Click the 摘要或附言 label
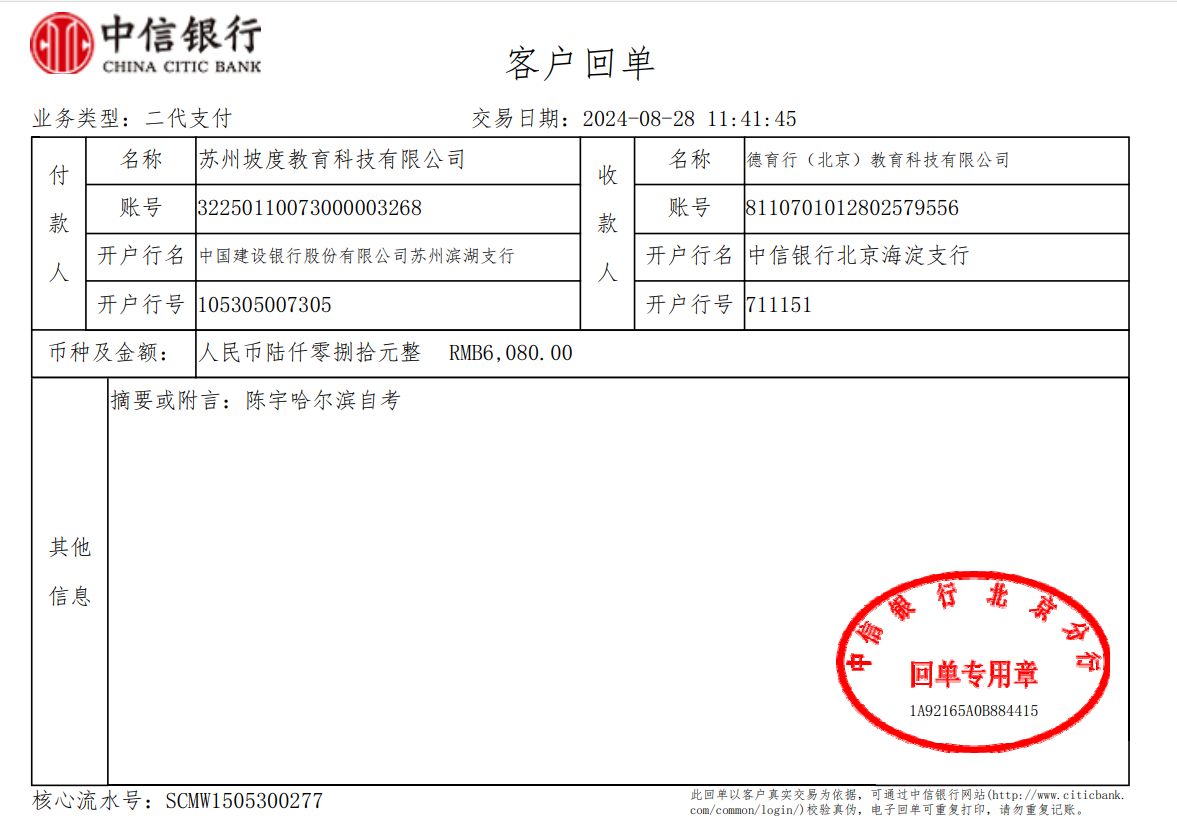 coord(171,401)
